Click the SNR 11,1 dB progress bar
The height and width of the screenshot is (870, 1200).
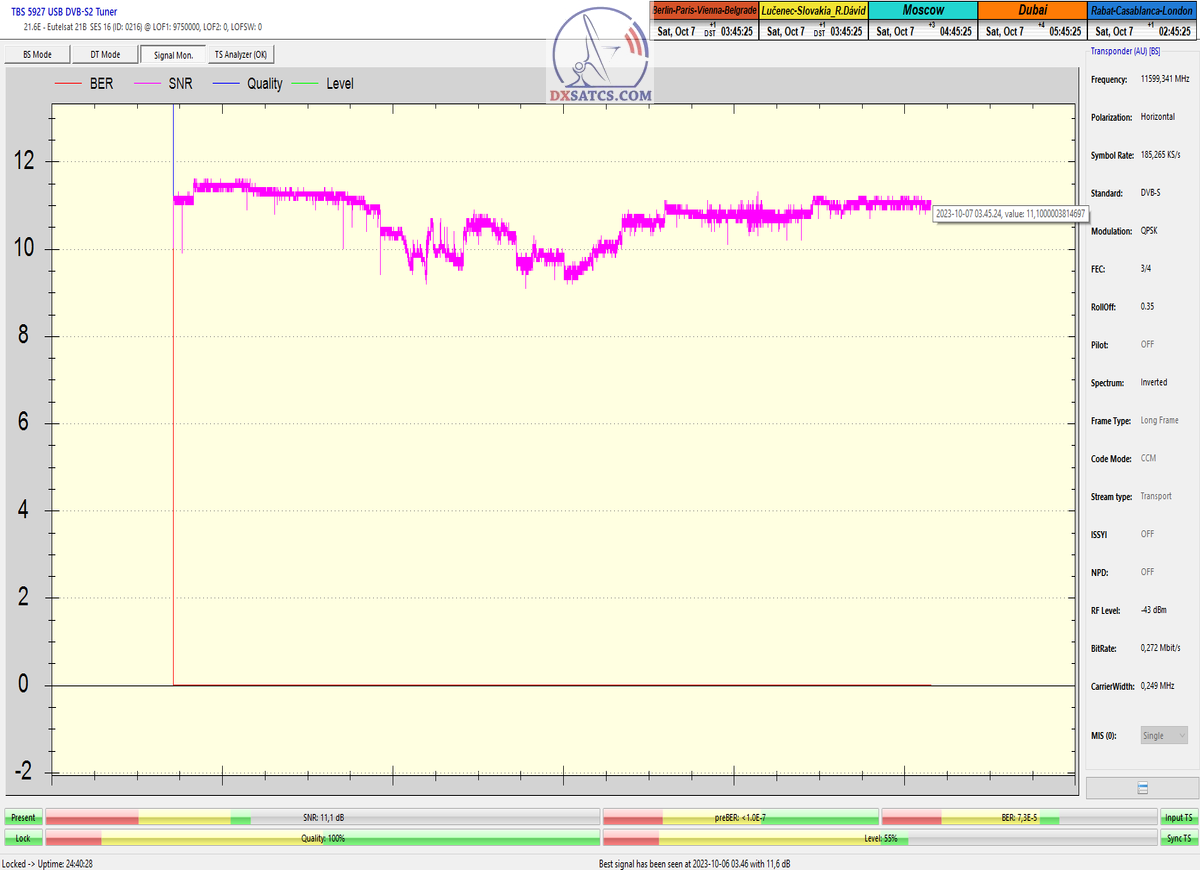(x=323, y=817)
